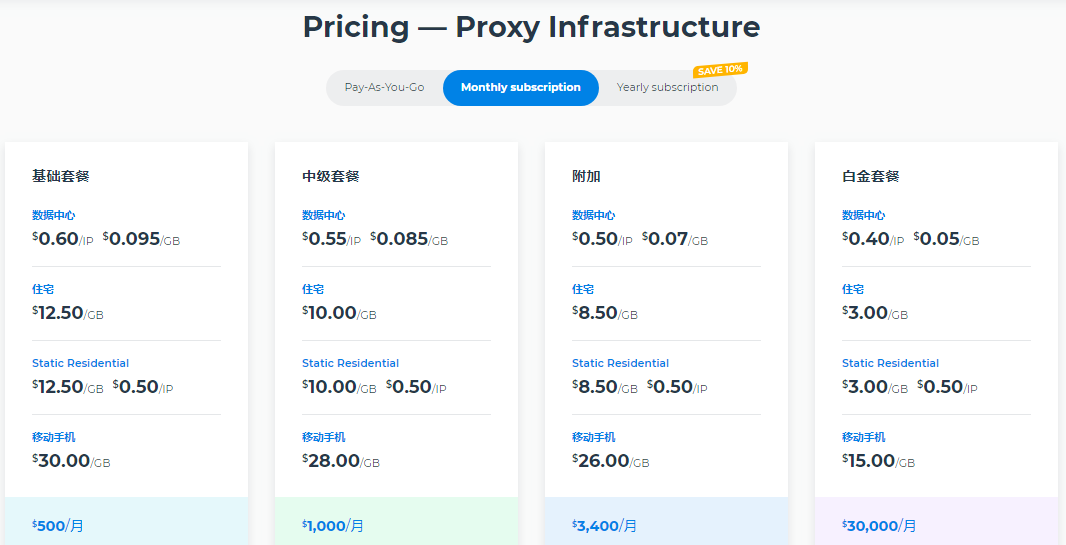Choose the $30,000/月 price footer

tap(879, 525)
